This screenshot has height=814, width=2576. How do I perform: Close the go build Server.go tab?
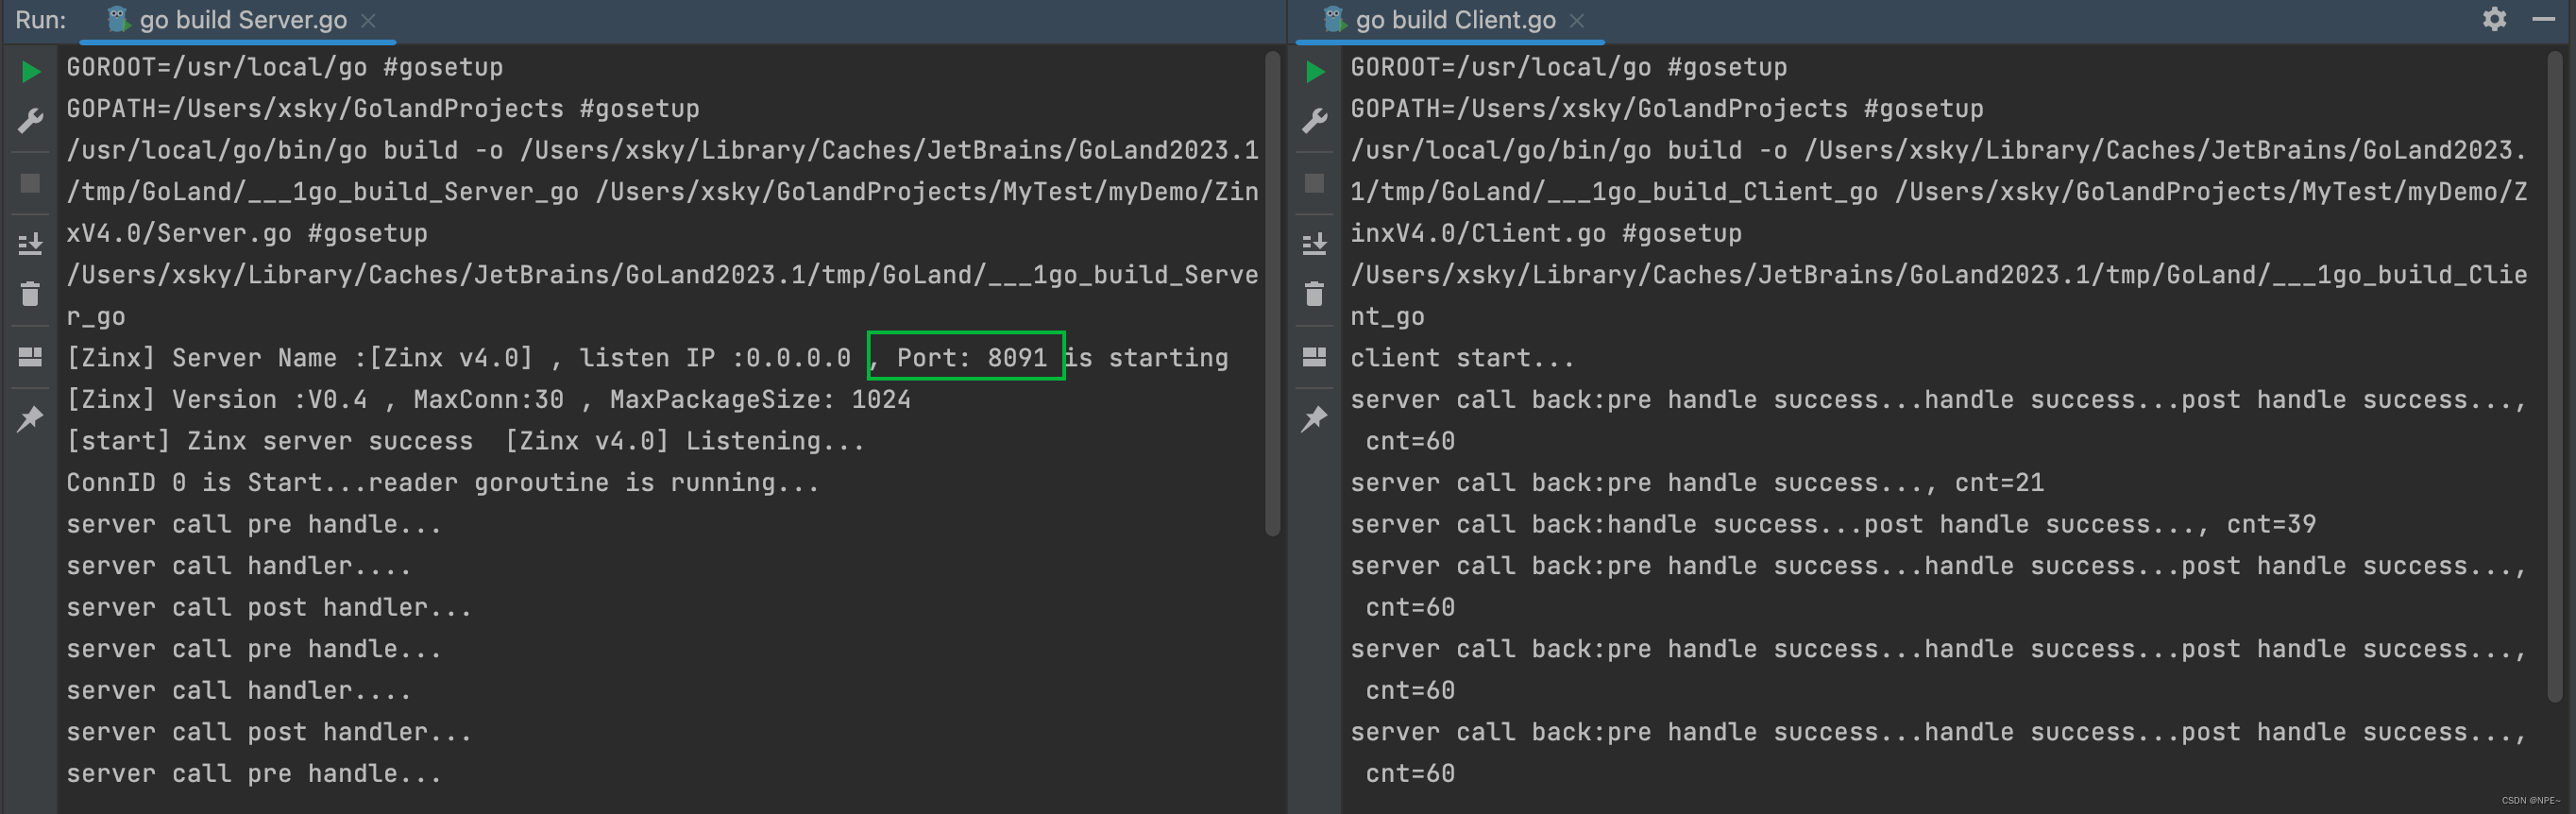[x=369, y=20]
